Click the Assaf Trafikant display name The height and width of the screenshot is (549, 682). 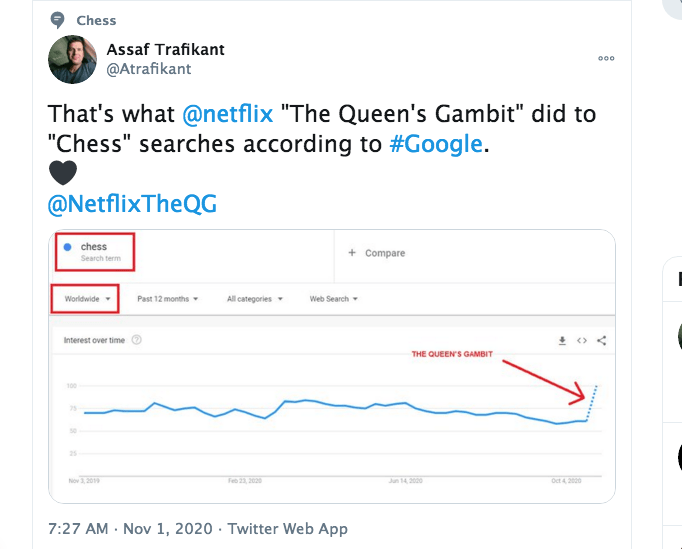coord(165,50)
